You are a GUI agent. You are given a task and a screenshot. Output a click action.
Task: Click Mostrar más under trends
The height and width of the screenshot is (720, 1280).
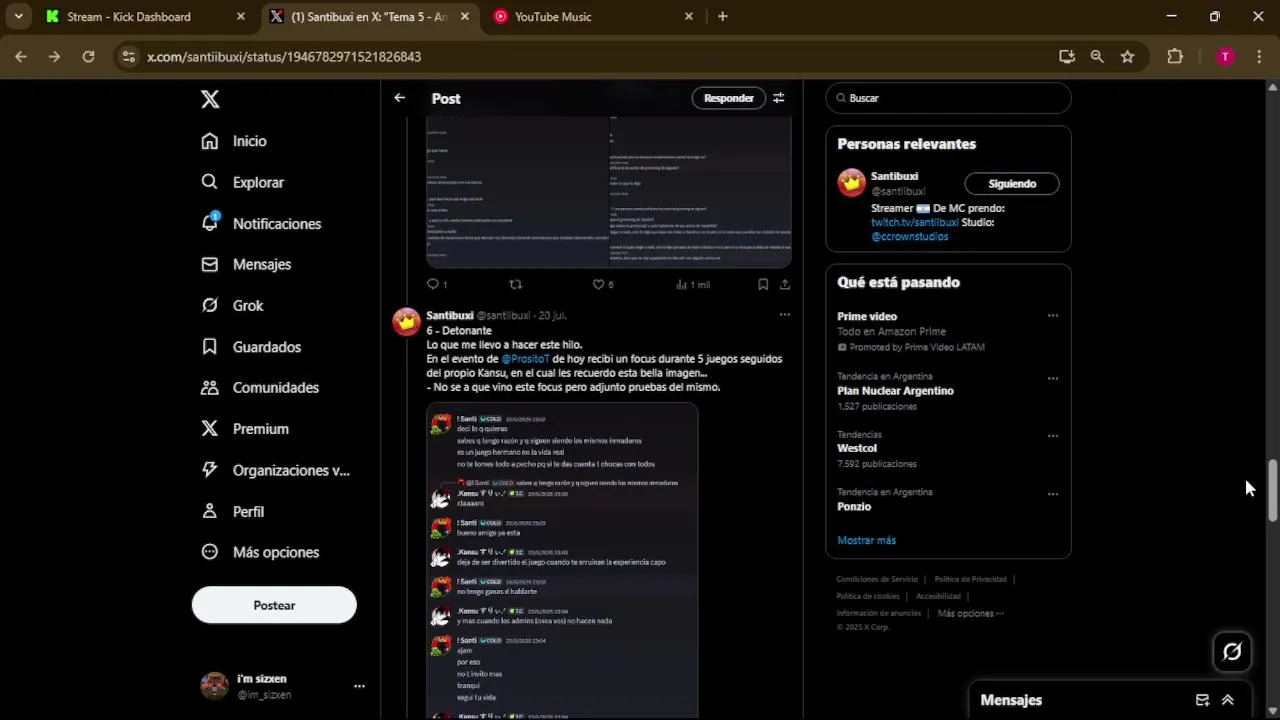[866, 540]
